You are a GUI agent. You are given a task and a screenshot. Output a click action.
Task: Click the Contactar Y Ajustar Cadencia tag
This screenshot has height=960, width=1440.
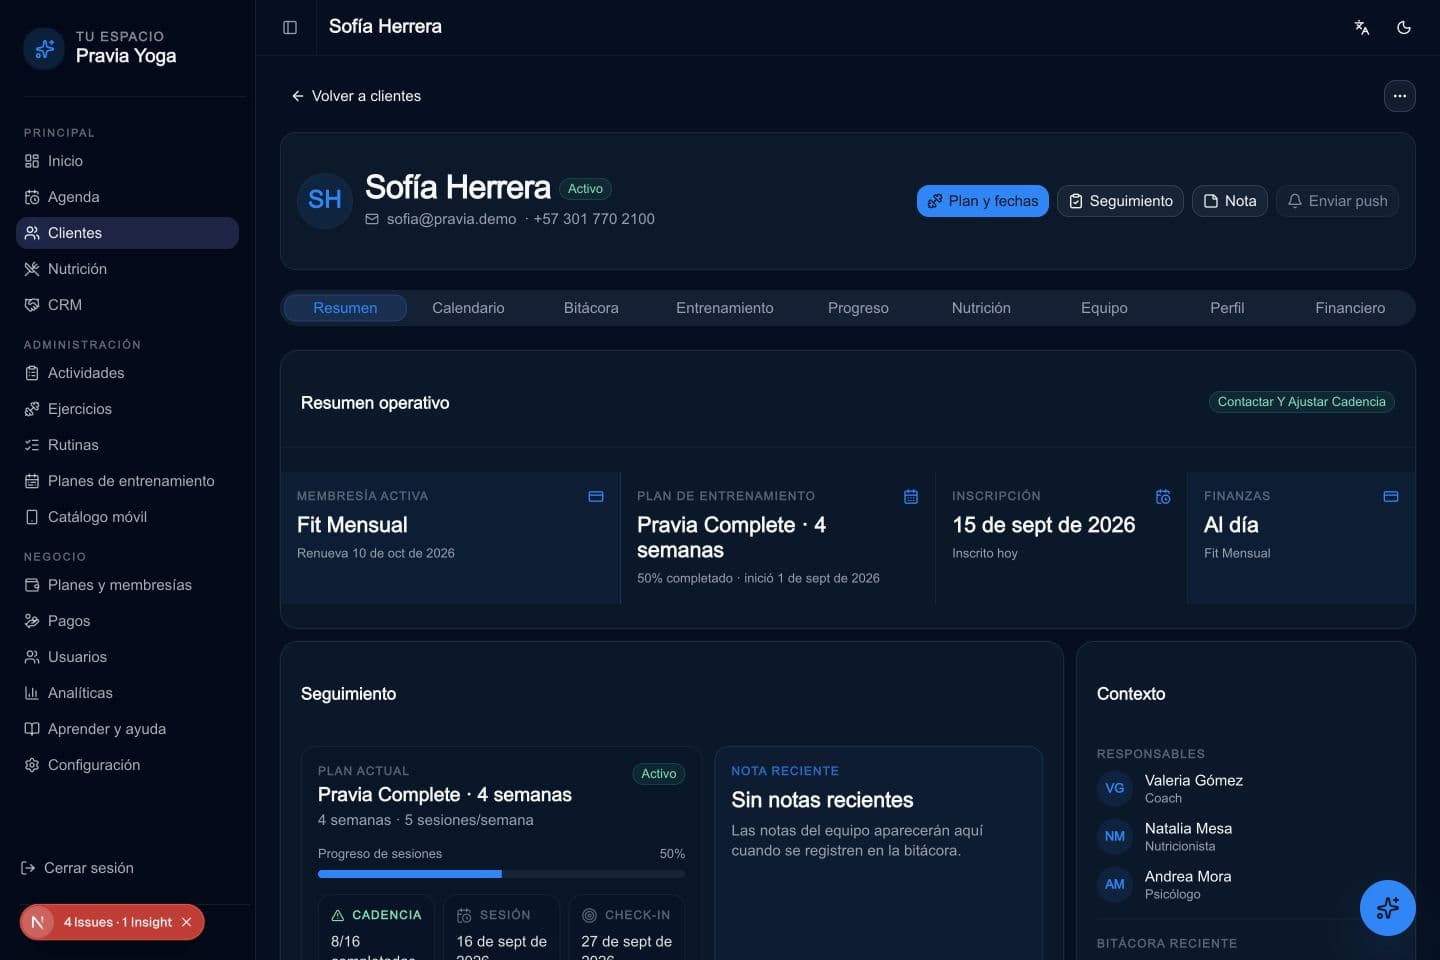tap(1301, 402)
